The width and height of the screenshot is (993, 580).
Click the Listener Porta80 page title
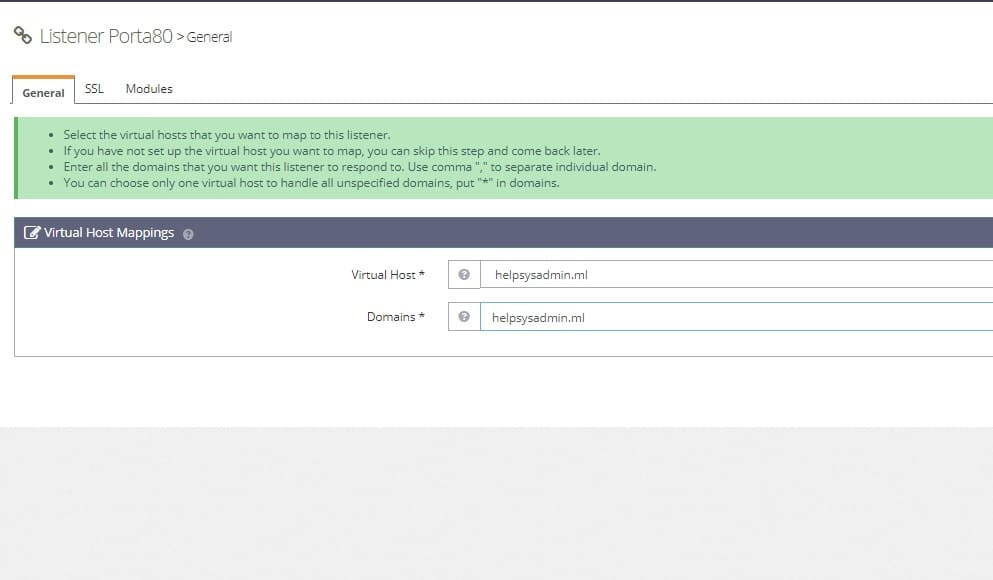click(x=105, y=36)
